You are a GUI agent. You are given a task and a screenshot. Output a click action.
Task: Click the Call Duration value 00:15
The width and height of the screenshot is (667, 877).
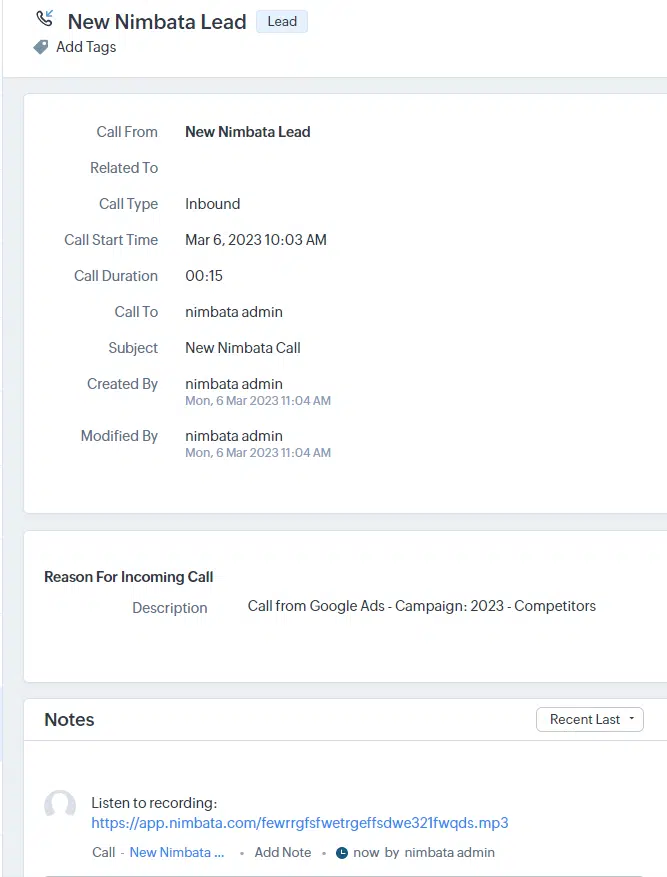tap(204, 276)
